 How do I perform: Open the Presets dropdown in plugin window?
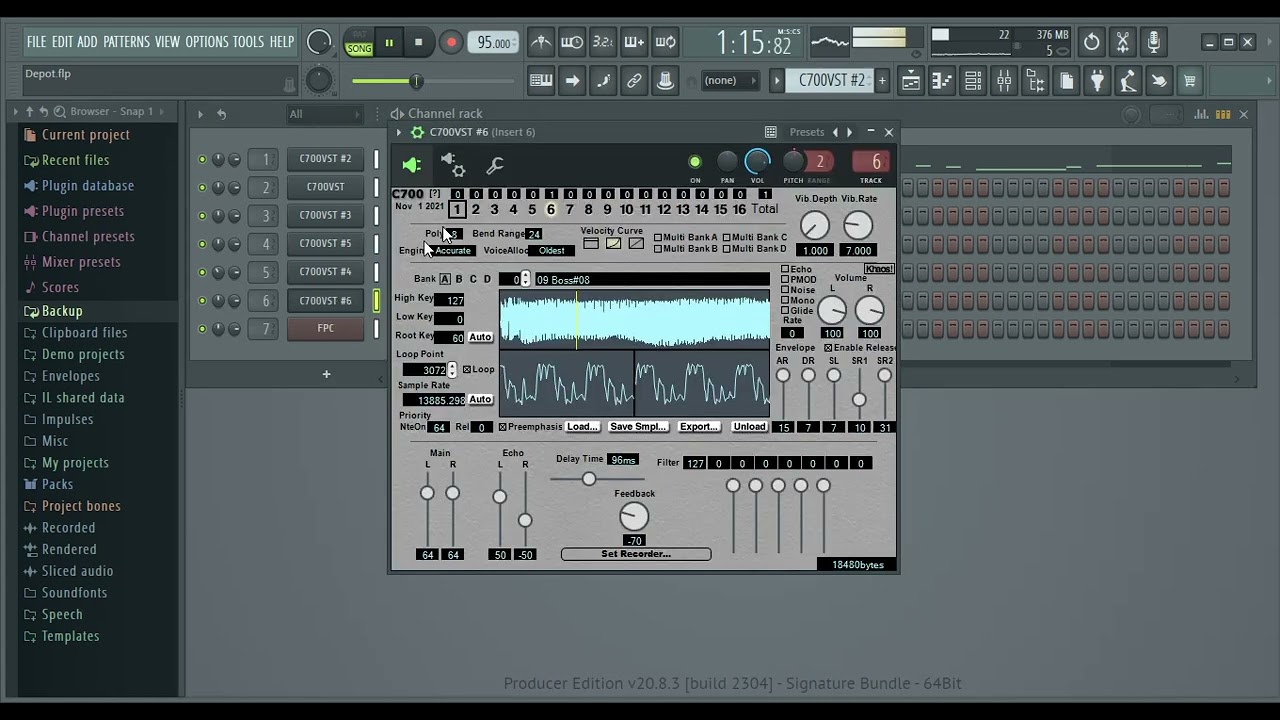tap(807, 132)
